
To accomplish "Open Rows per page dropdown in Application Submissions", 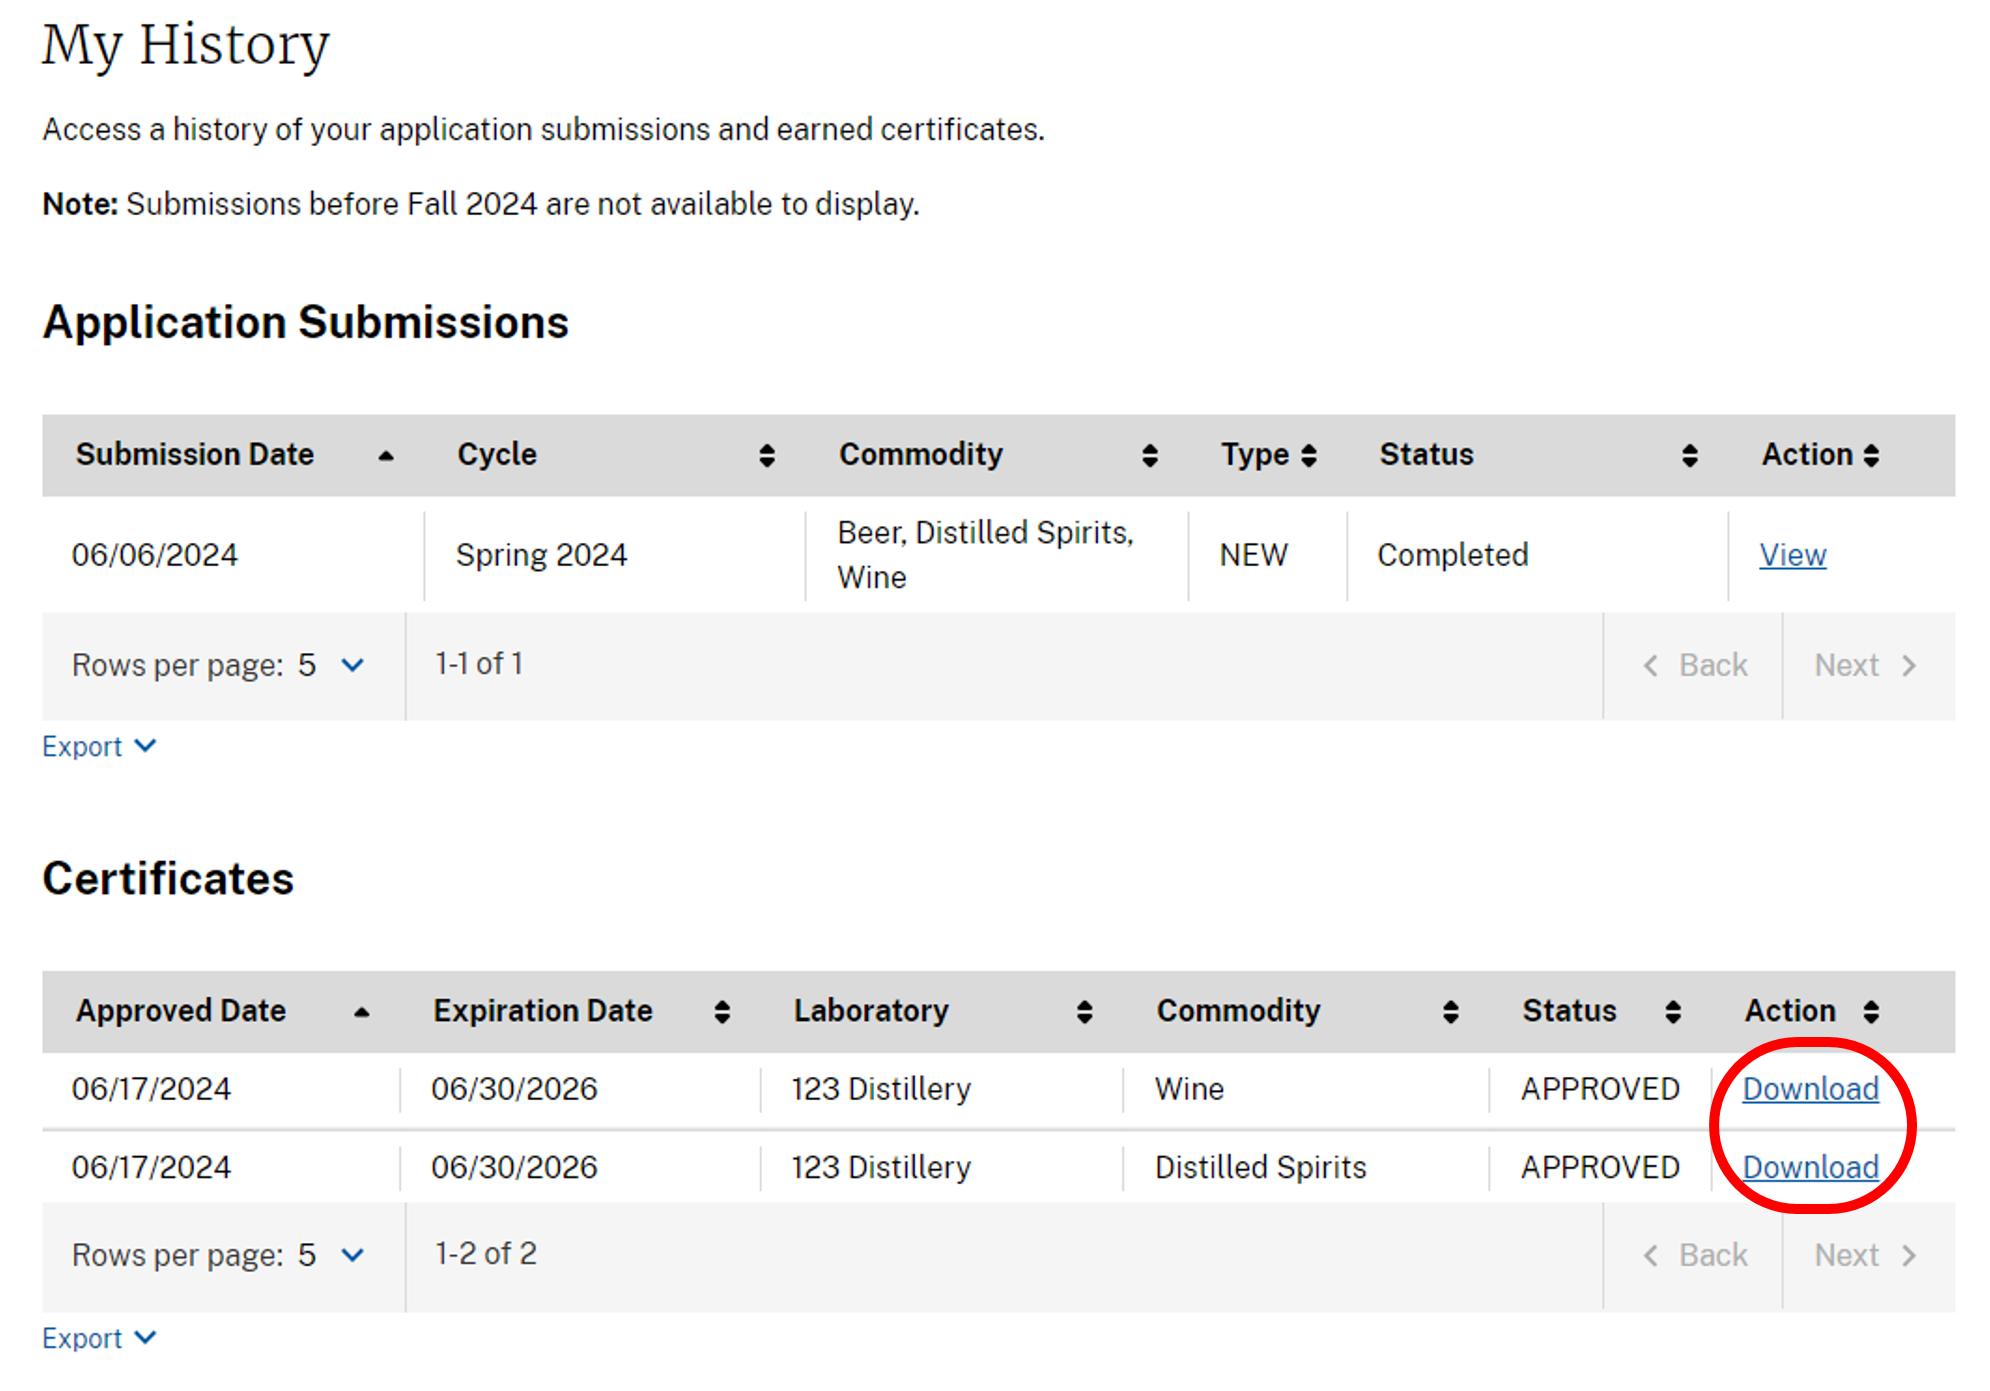I will tap(331, 665).
